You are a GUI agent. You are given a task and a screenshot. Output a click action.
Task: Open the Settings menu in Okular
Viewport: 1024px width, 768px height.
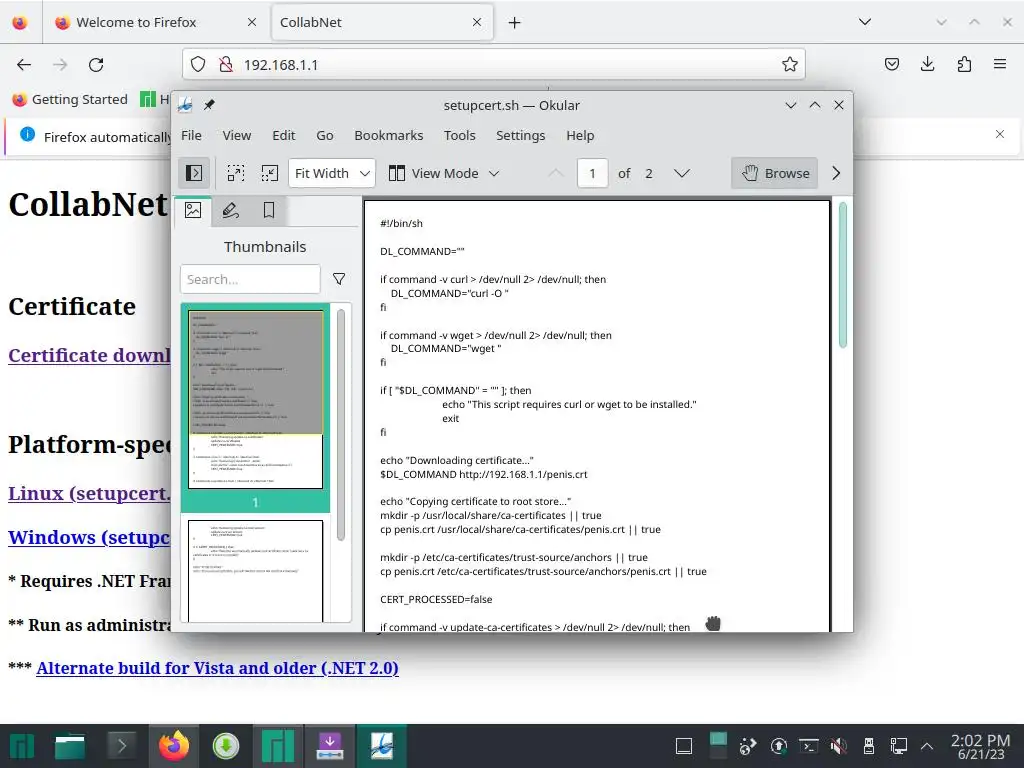(520, 135)
